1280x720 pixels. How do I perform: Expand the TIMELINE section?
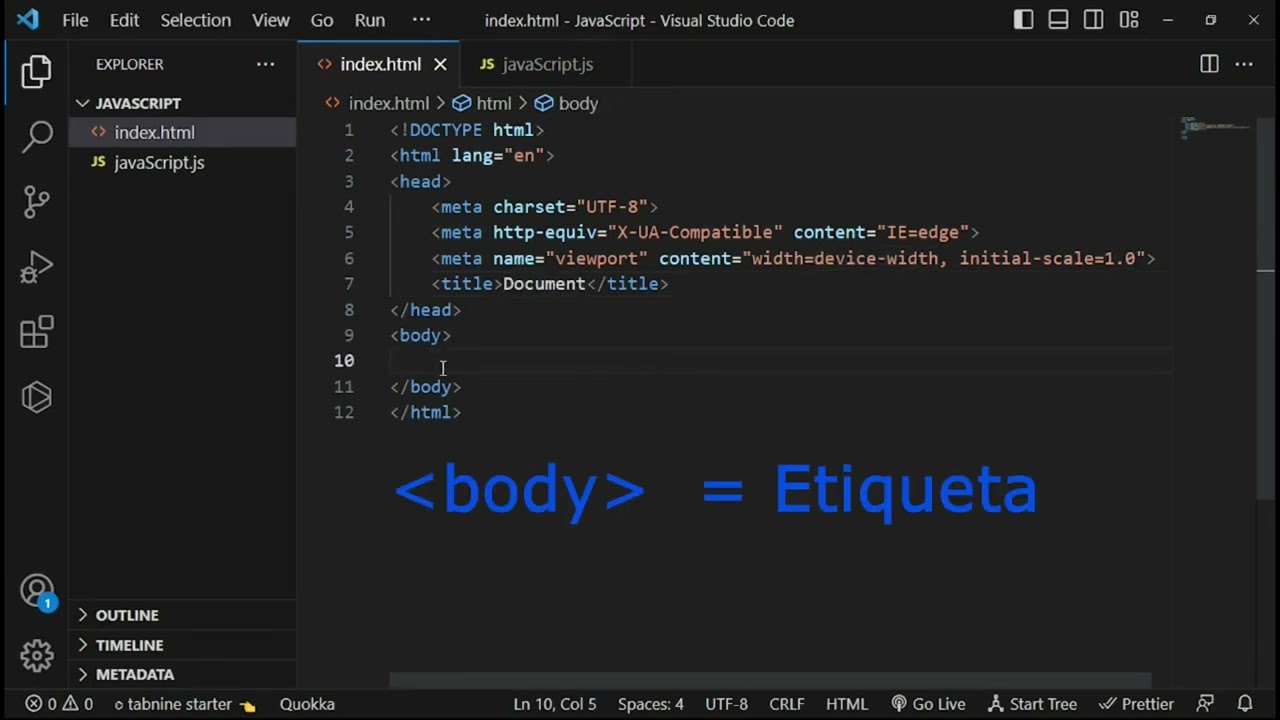182,645
